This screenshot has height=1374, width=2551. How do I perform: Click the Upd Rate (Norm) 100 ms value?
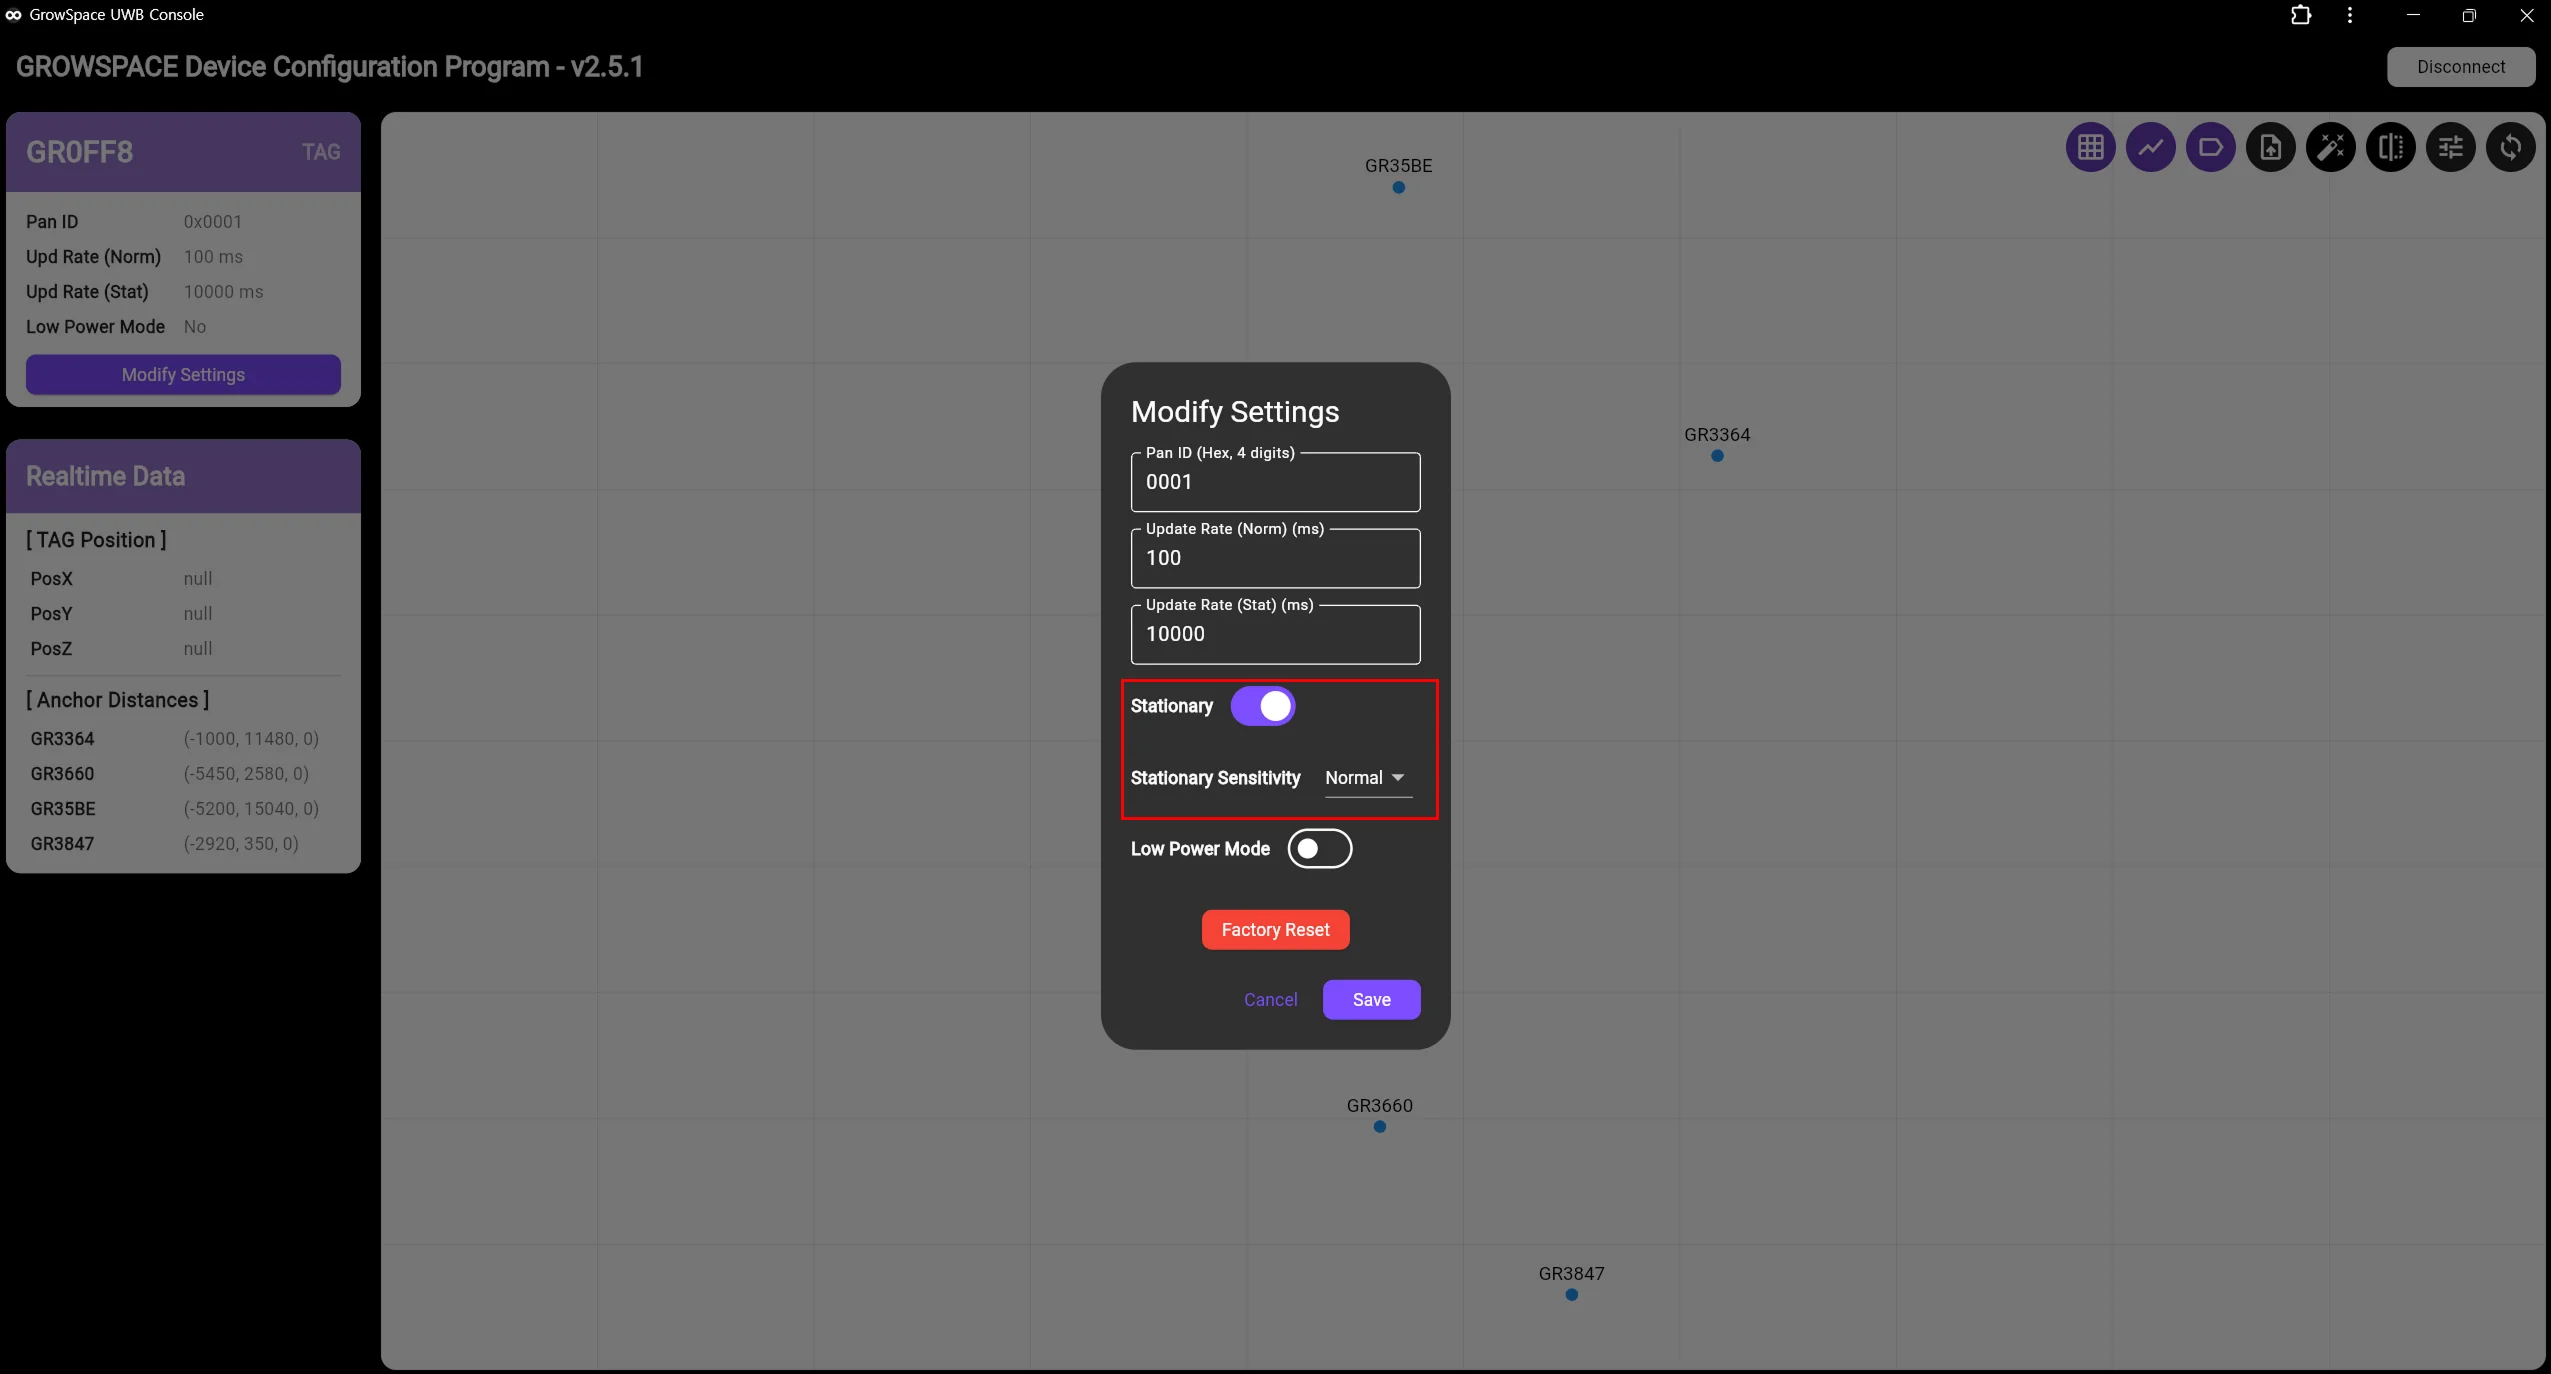click(x=213, y=257)
